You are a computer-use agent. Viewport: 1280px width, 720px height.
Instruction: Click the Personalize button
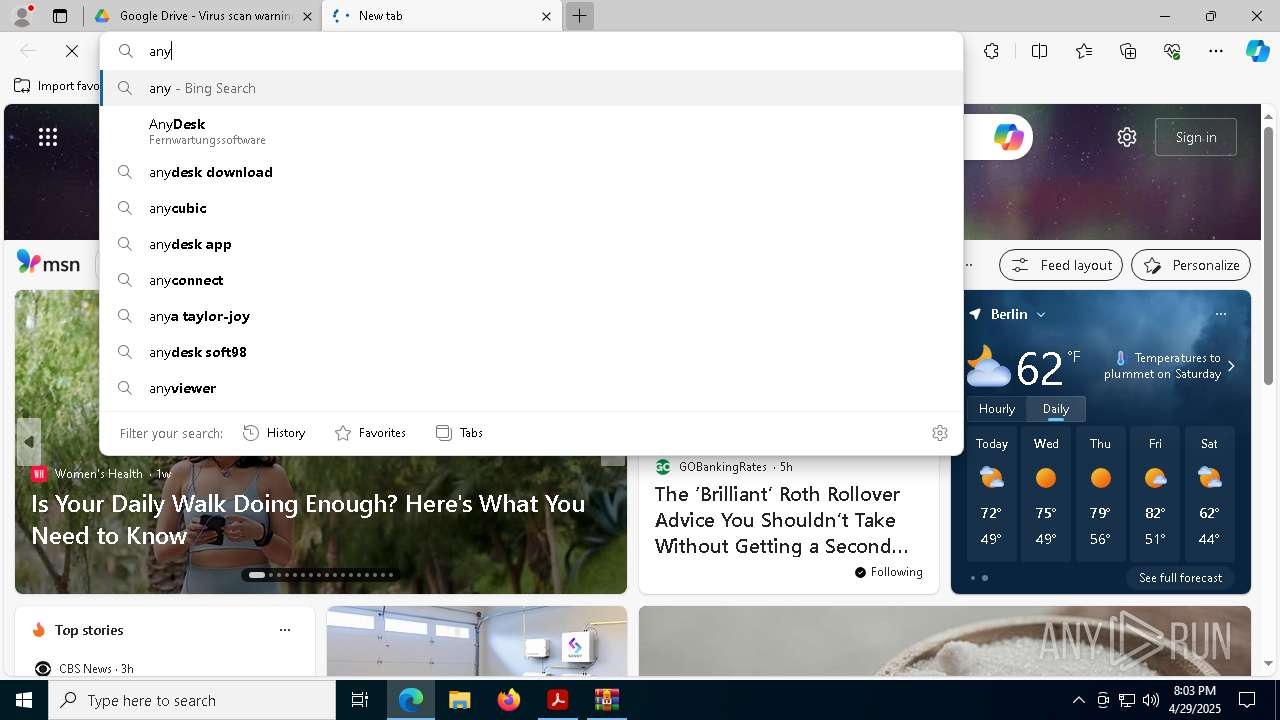point(1191,265)
